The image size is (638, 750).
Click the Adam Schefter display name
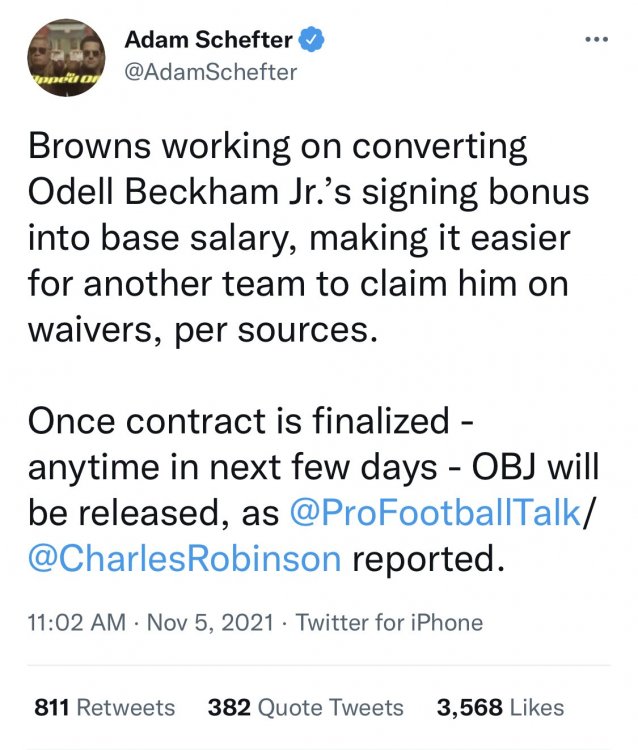[x=209, y=39]
